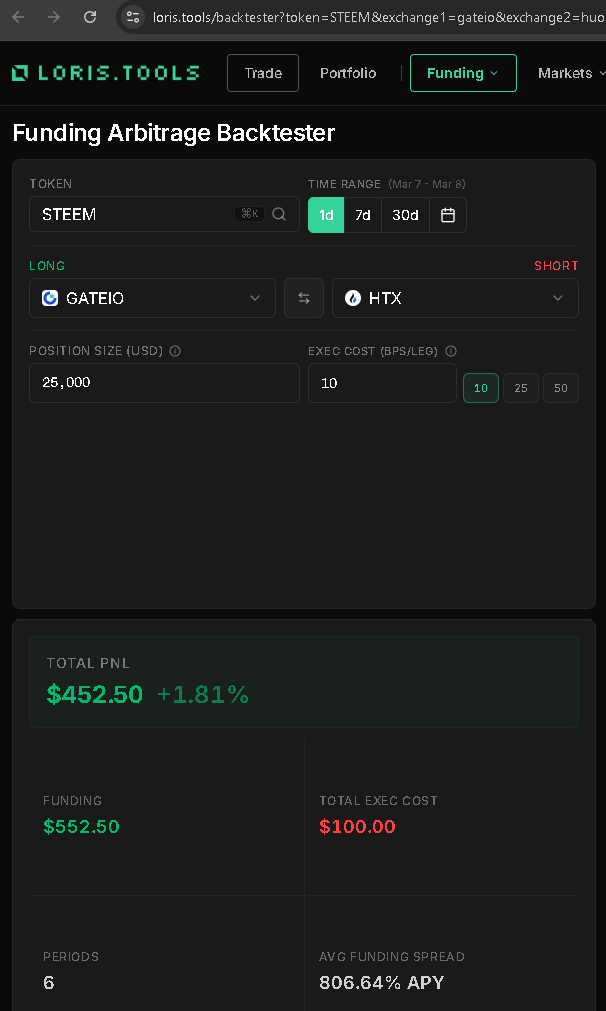
Task: Click the search magnifier in token field
Action: click(x=279, y=214)
